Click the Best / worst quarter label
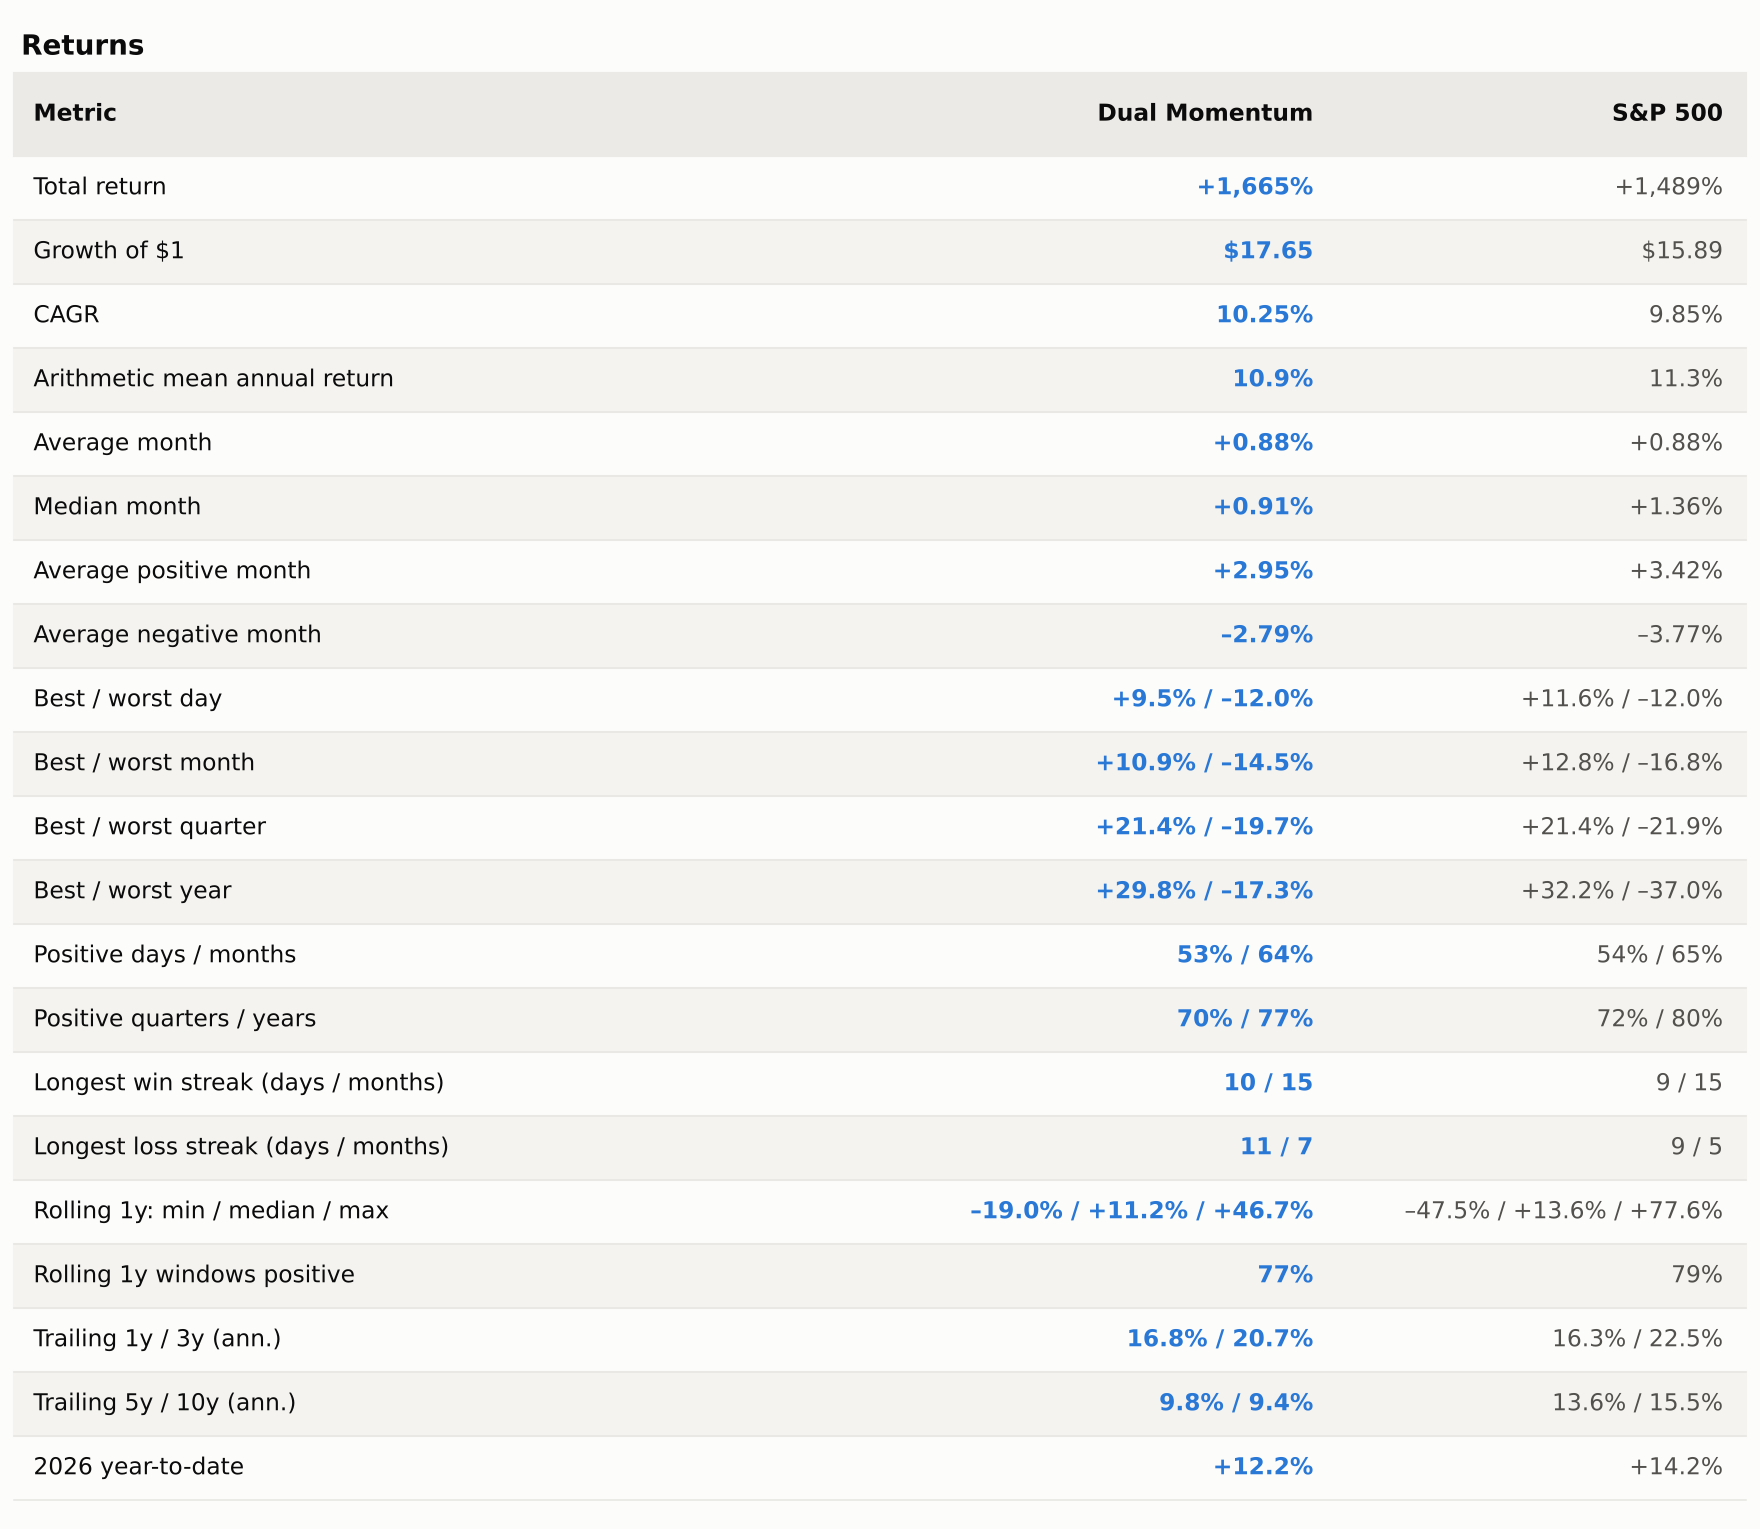Image resolution: width=1760 pixels, height=1529 pixels. pos(150,827)
